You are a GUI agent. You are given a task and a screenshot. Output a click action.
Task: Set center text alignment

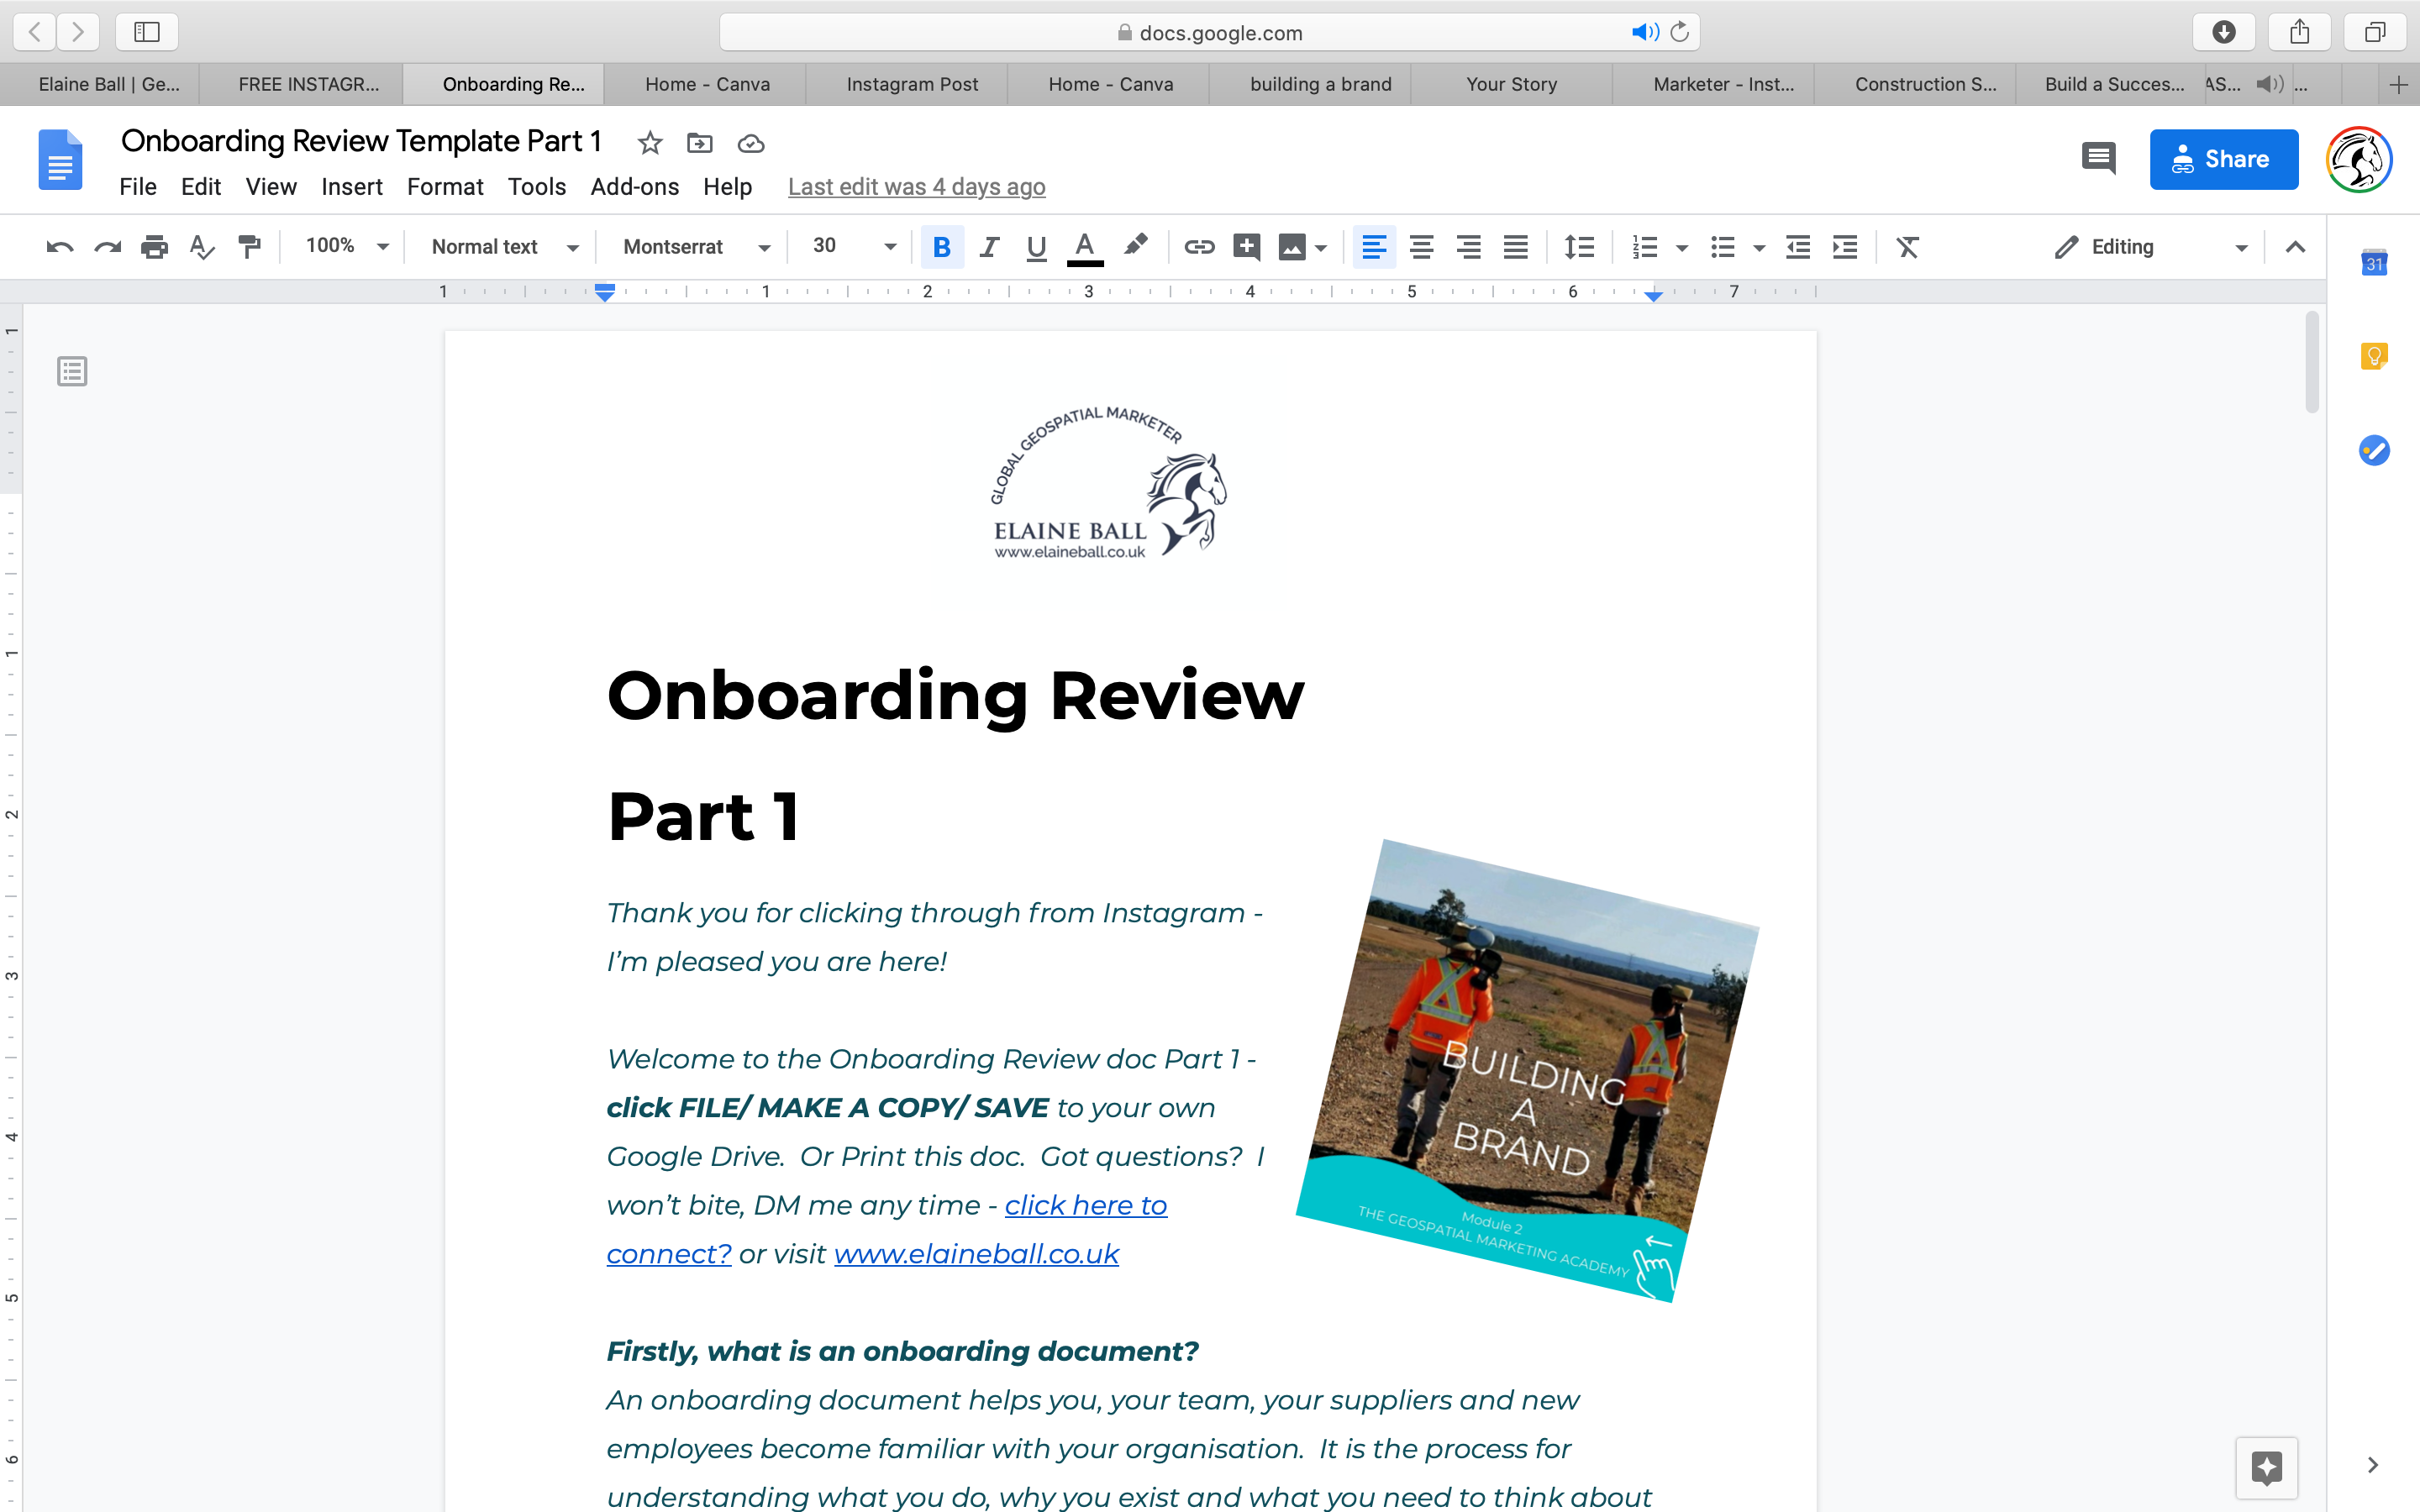[1421, 247]
